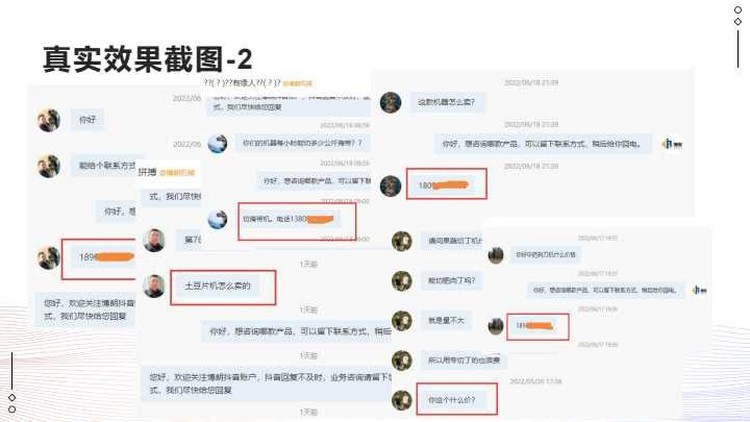Click the 你好 message bubble
The image size is (750, 422).
88,120
